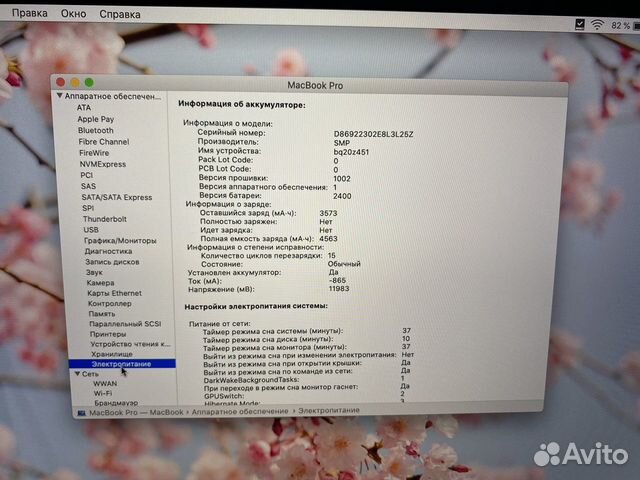Click the GPUSwitch row label

[x=224, y=396]
